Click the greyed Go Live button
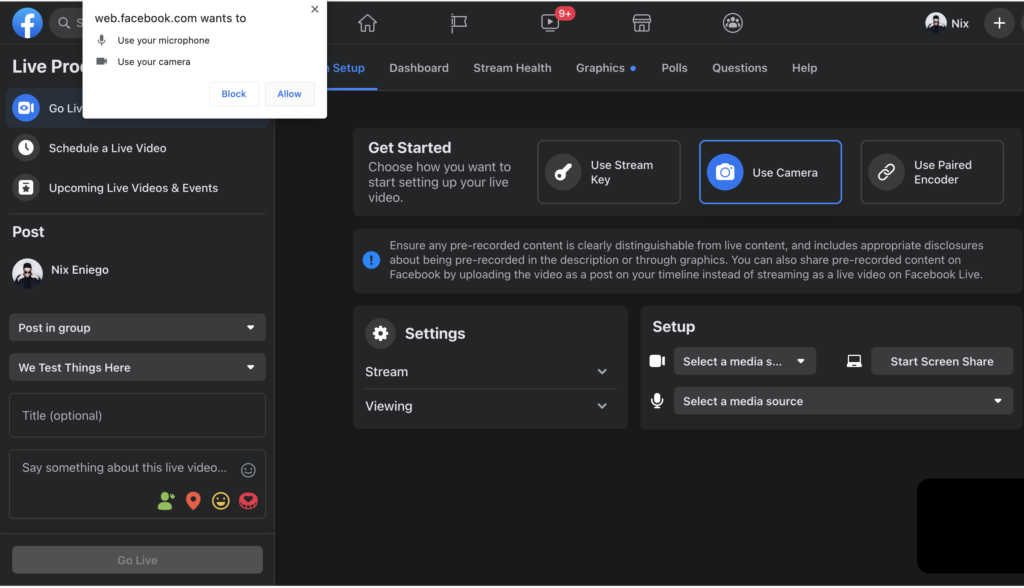1024x588 pixels. click(x=137, y=561)
